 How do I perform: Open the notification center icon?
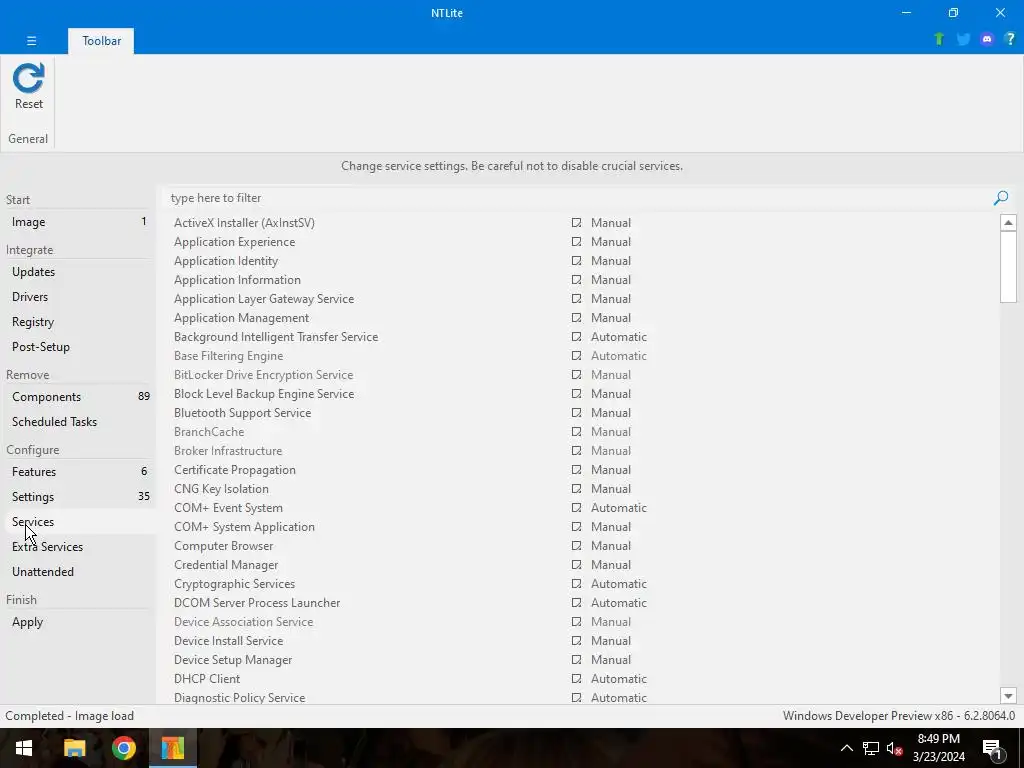tap(992, 748)
